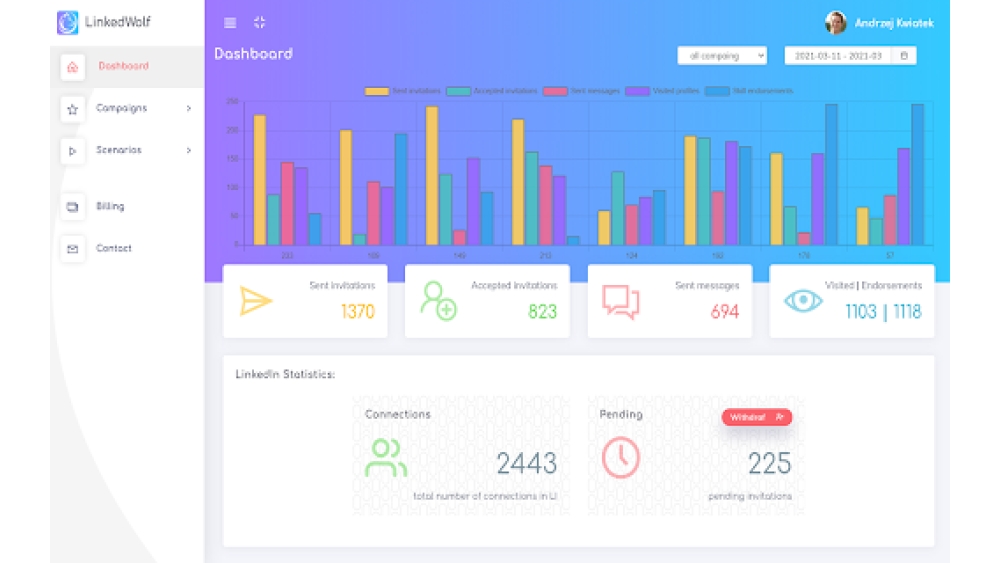Select Billing in the sidebar
The width and height of the screenshot is (1000, 563).
click(110, 207)
